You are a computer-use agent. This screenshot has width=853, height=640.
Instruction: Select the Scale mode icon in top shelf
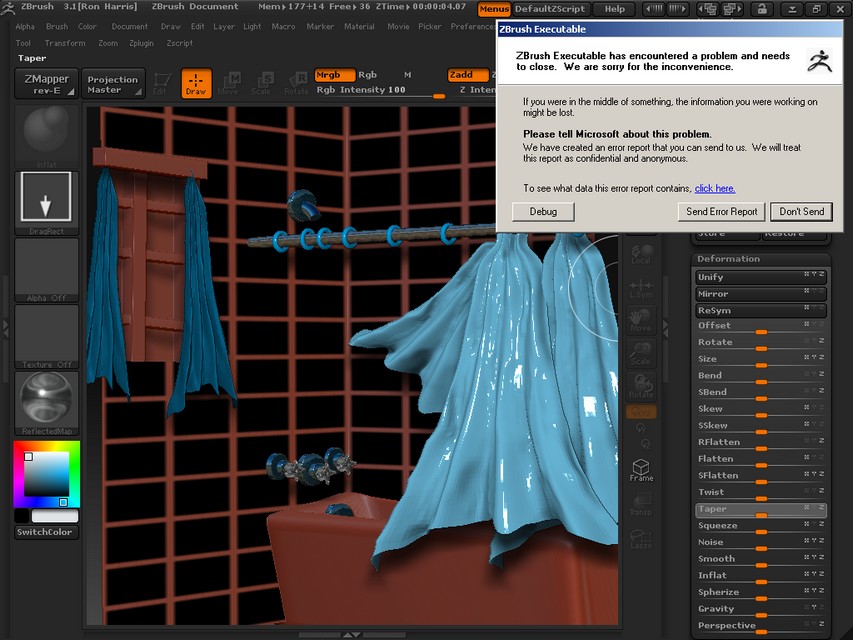262,83
